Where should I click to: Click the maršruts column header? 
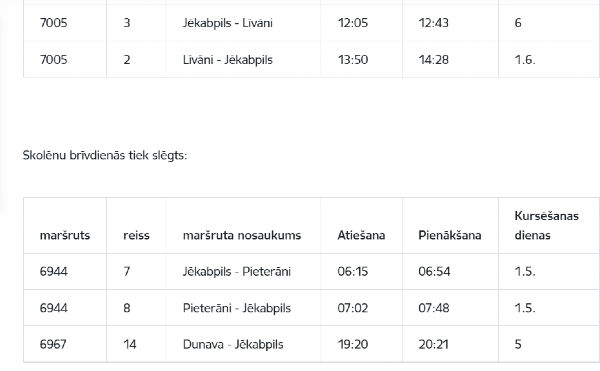65,235
